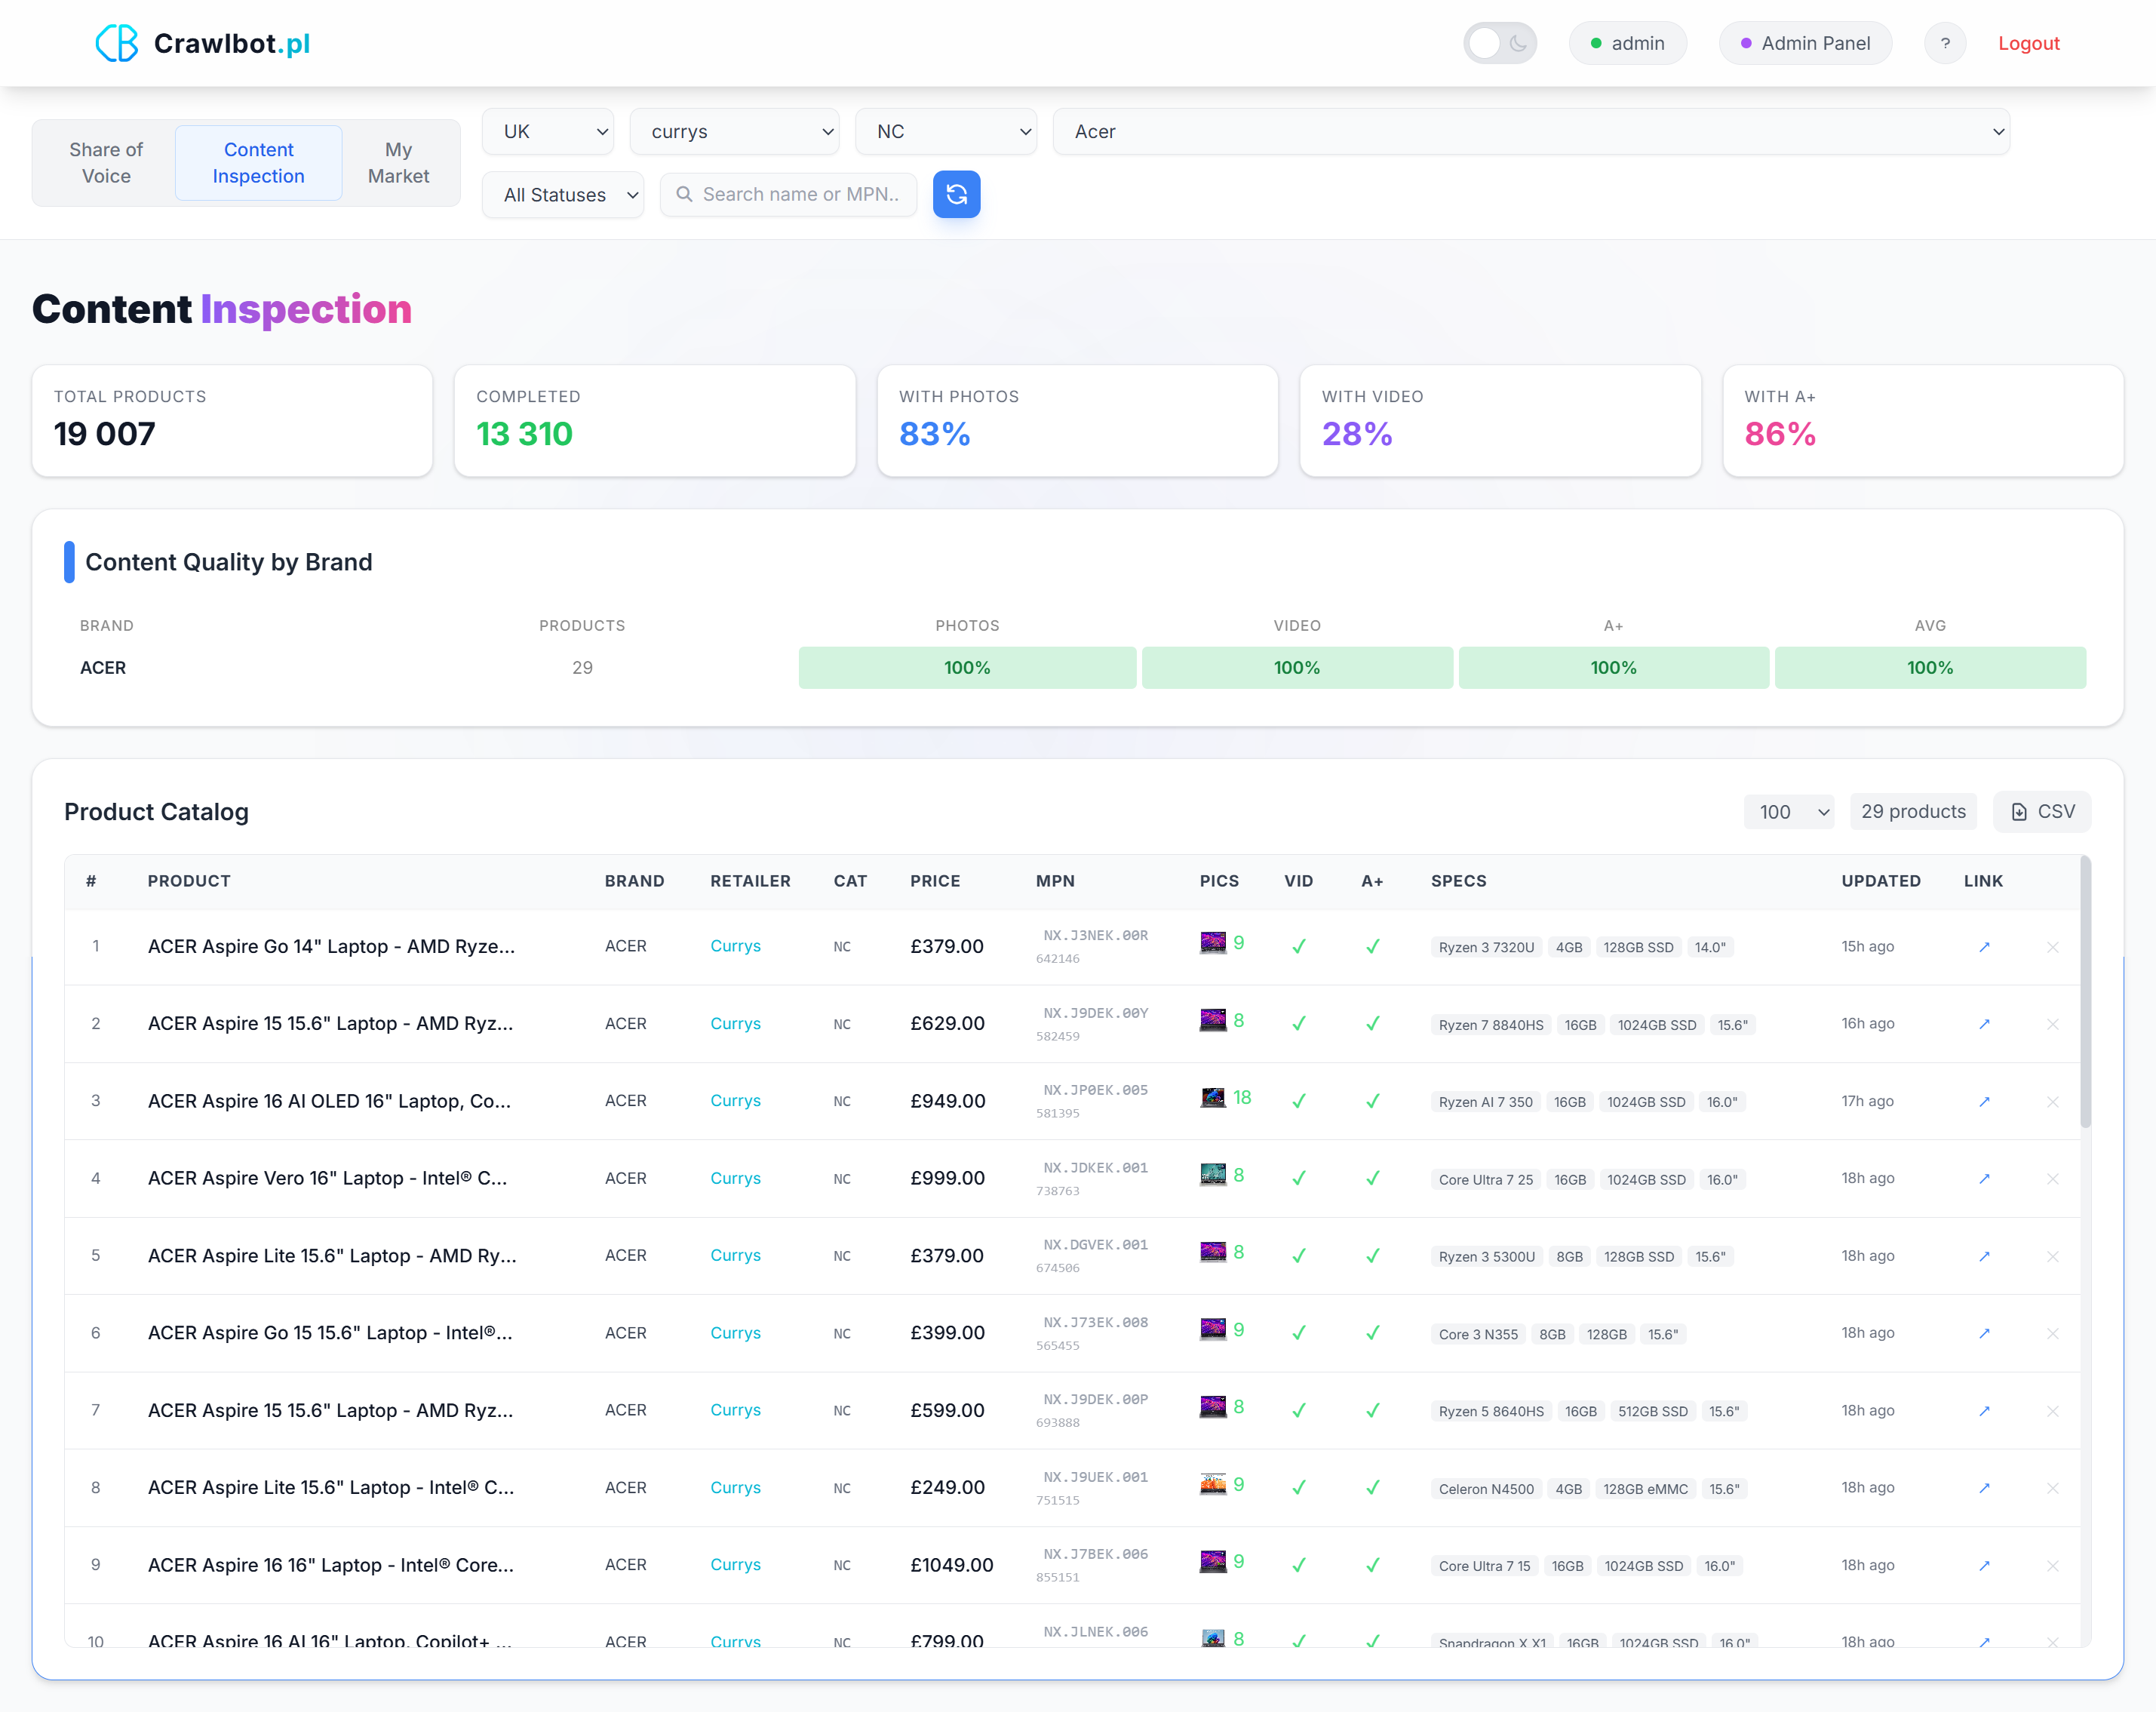Open external link arrow for product row 1
The image size is (2156, 1712).
click(x=1984, y=947)
